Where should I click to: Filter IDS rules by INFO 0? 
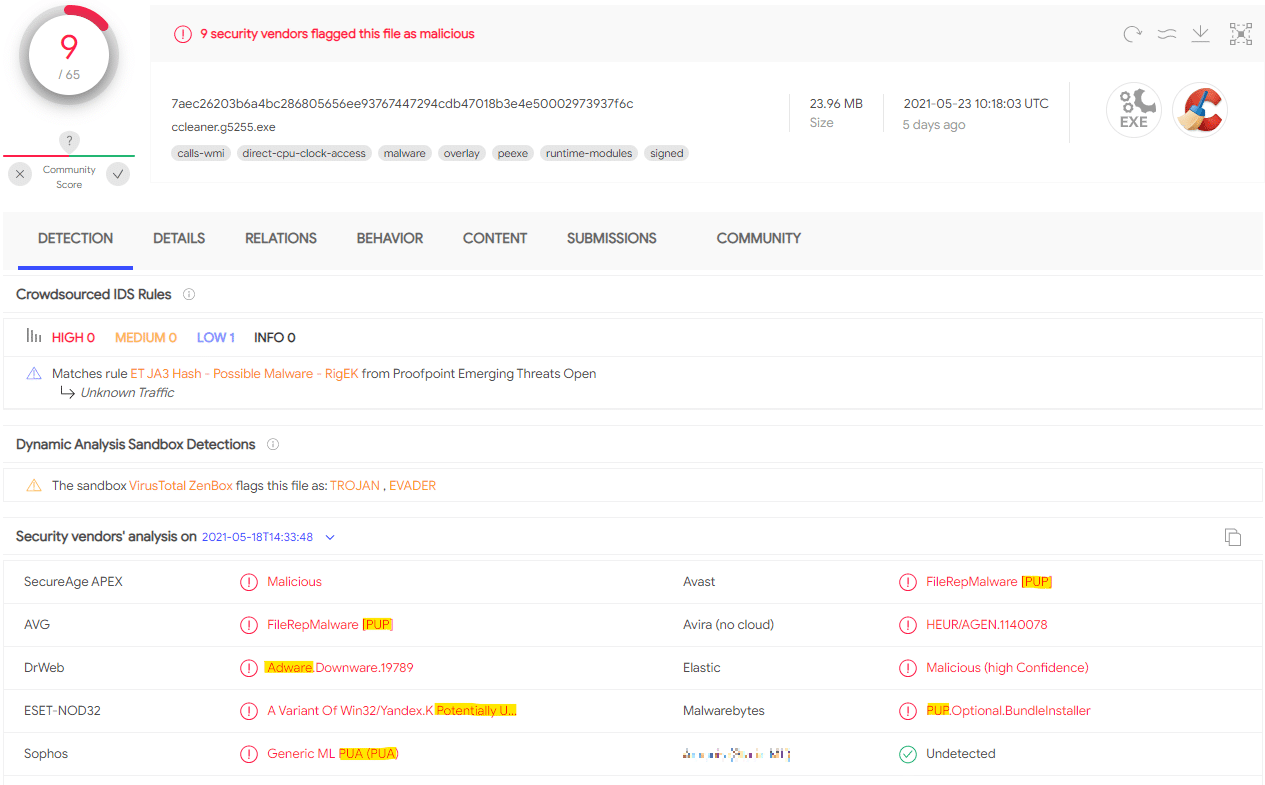coord(275,338)
